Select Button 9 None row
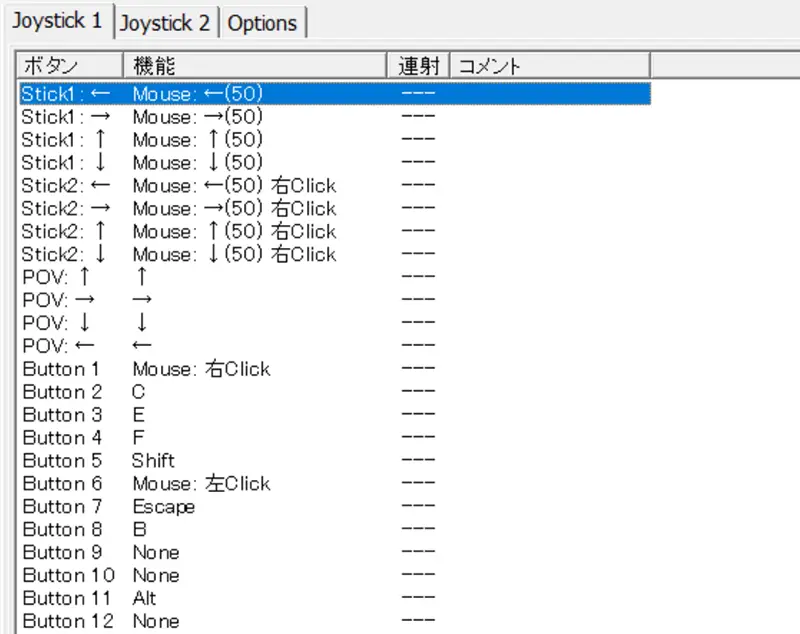 point(335,552)
